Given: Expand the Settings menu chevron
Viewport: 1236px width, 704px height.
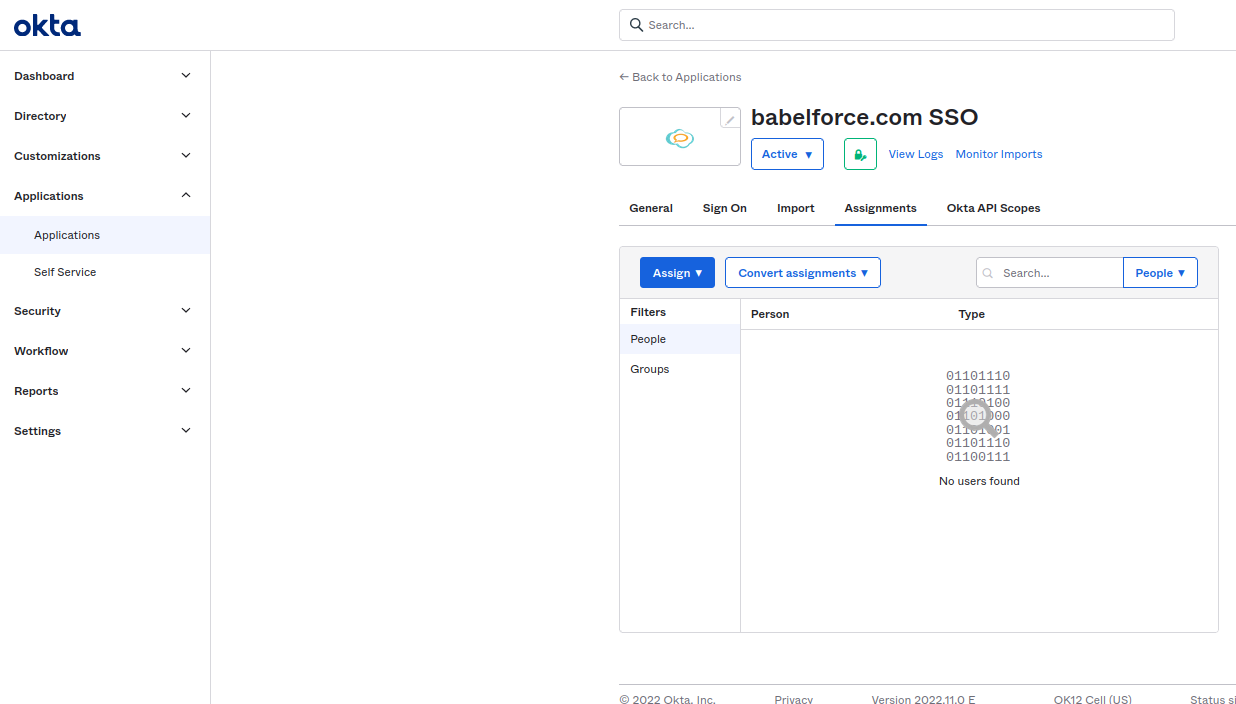Looking at the screenshot, I should [x=186, y=431].
